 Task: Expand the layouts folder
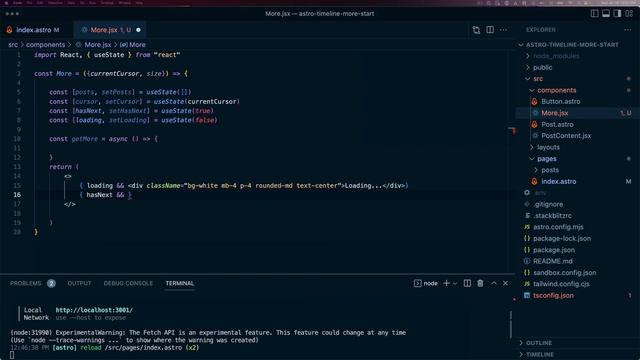click(x=548, y=147)
